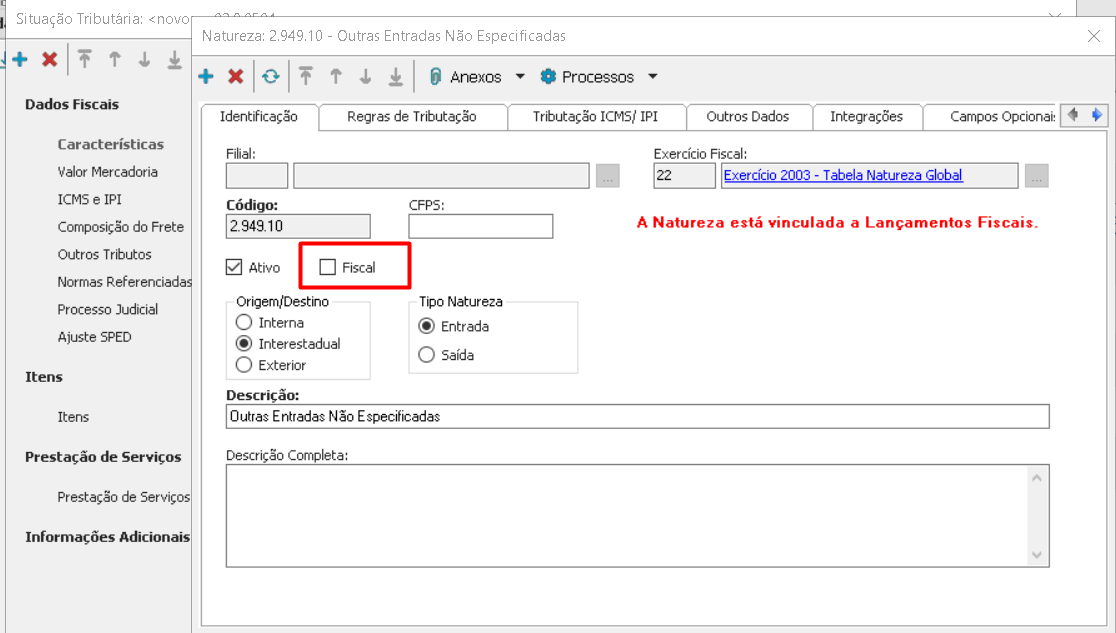Screen dimensions: 1116x633
Task: Open the Processos dropdown arrow
Action: 653,76
